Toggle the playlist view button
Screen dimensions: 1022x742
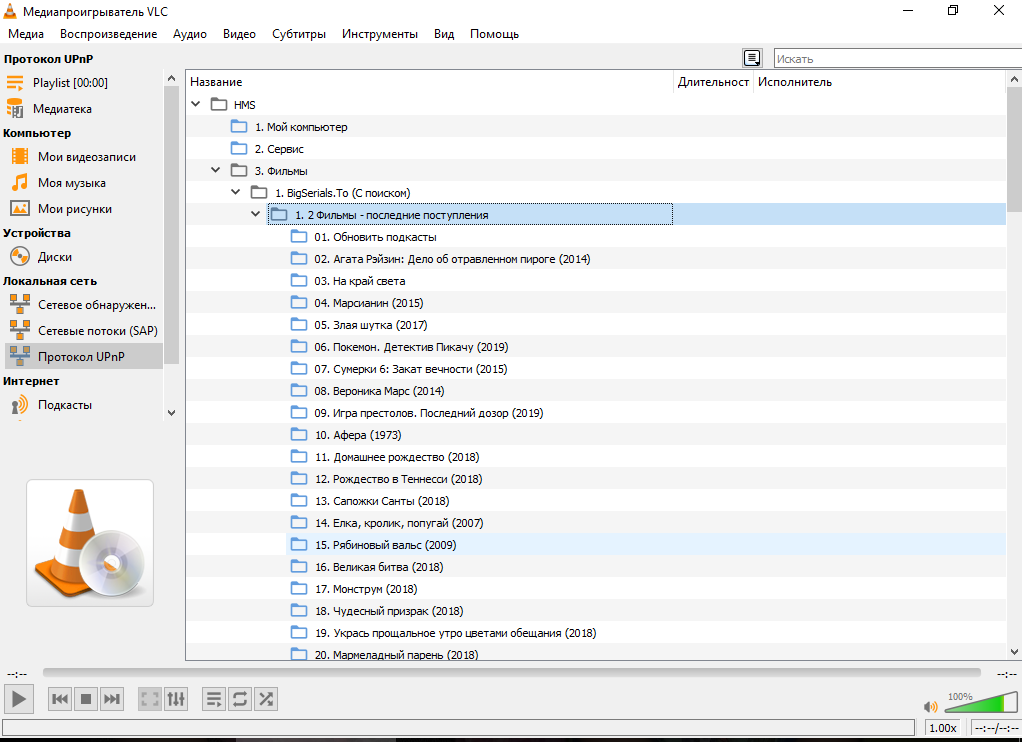pos(213,699)
